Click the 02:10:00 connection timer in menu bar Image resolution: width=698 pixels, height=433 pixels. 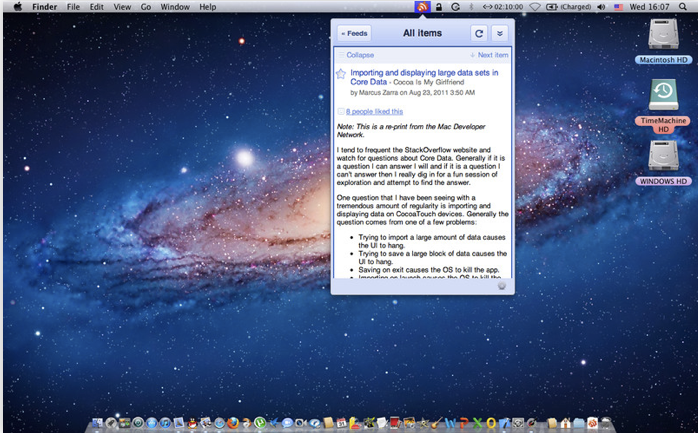click(503, 7)
